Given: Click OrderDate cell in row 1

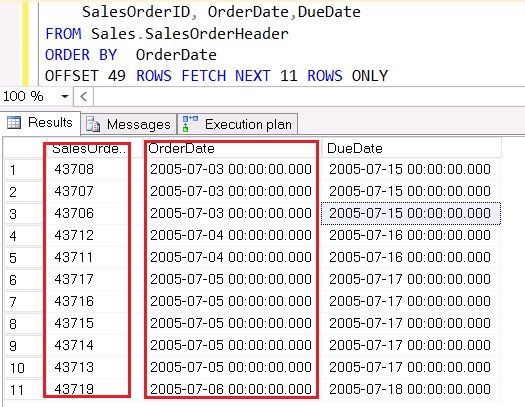Looking at the screenshot, I should tap(231, 169).
